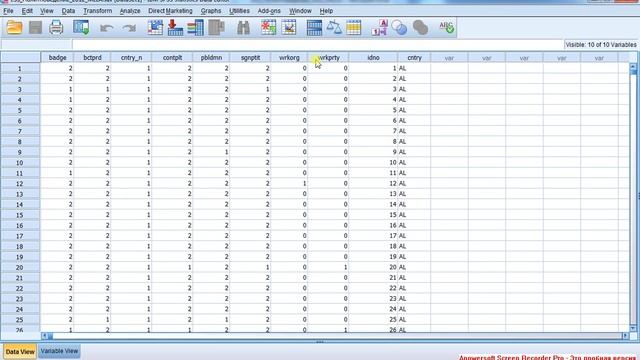
Task: Open the Recall recently used dialogs icon
Action: click(x=81, y=27)
